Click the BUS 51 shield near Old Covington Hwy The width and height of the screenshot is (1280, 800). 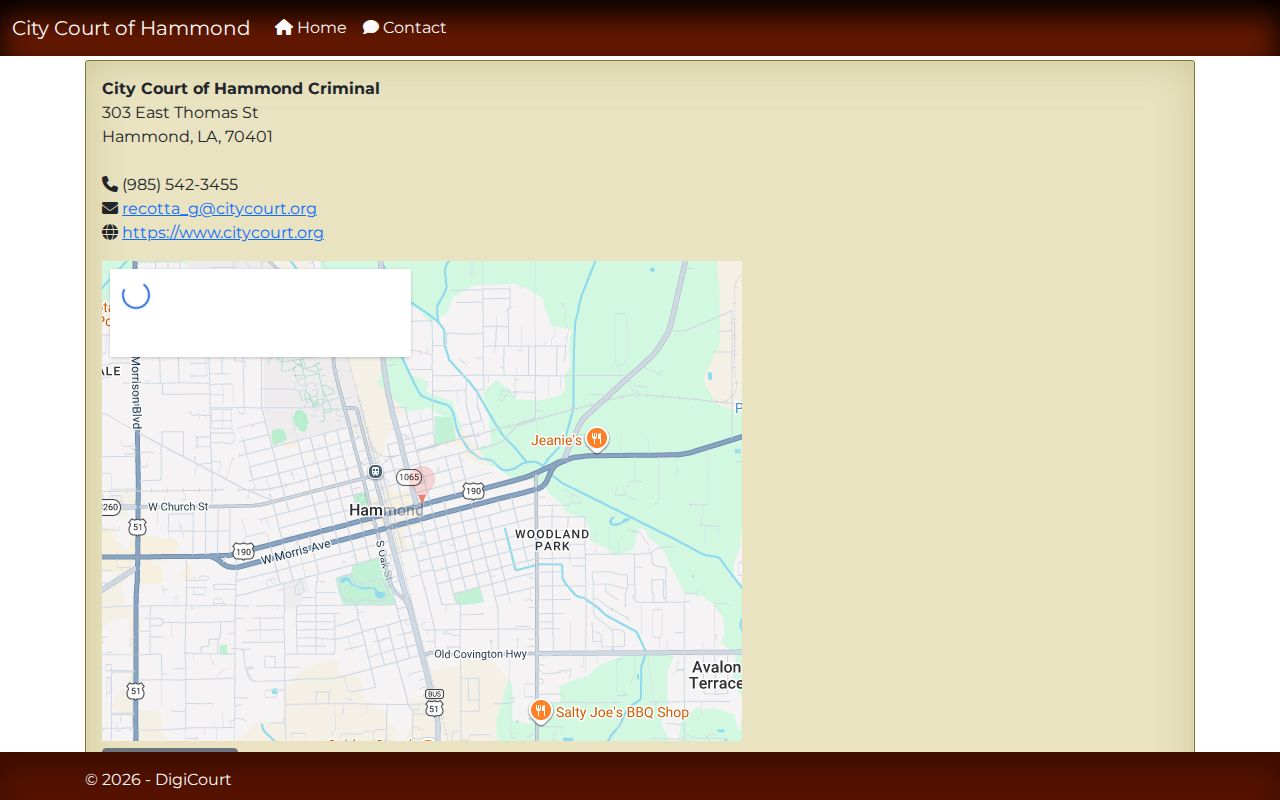[x=434, y=702]
